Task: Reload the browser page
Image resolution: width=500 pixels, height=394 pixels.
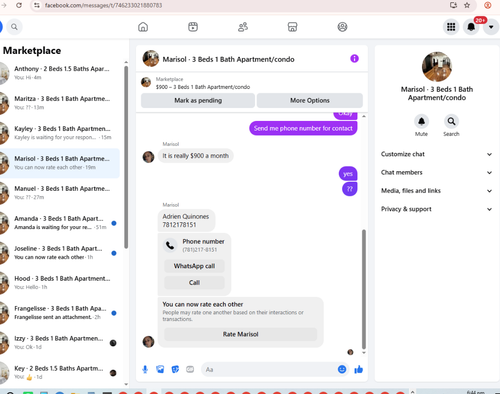Action: [x=19, y=5]
